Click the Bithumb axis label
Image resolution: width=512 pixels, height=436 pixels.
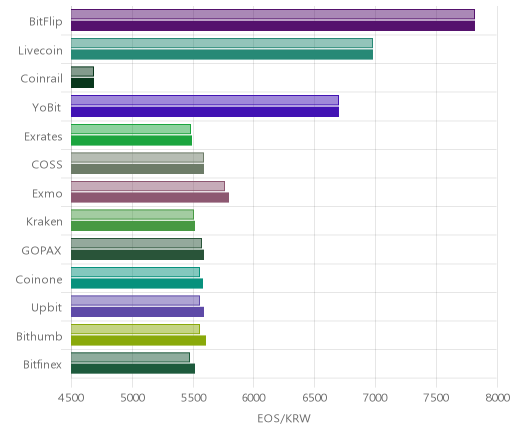(39, 336)
